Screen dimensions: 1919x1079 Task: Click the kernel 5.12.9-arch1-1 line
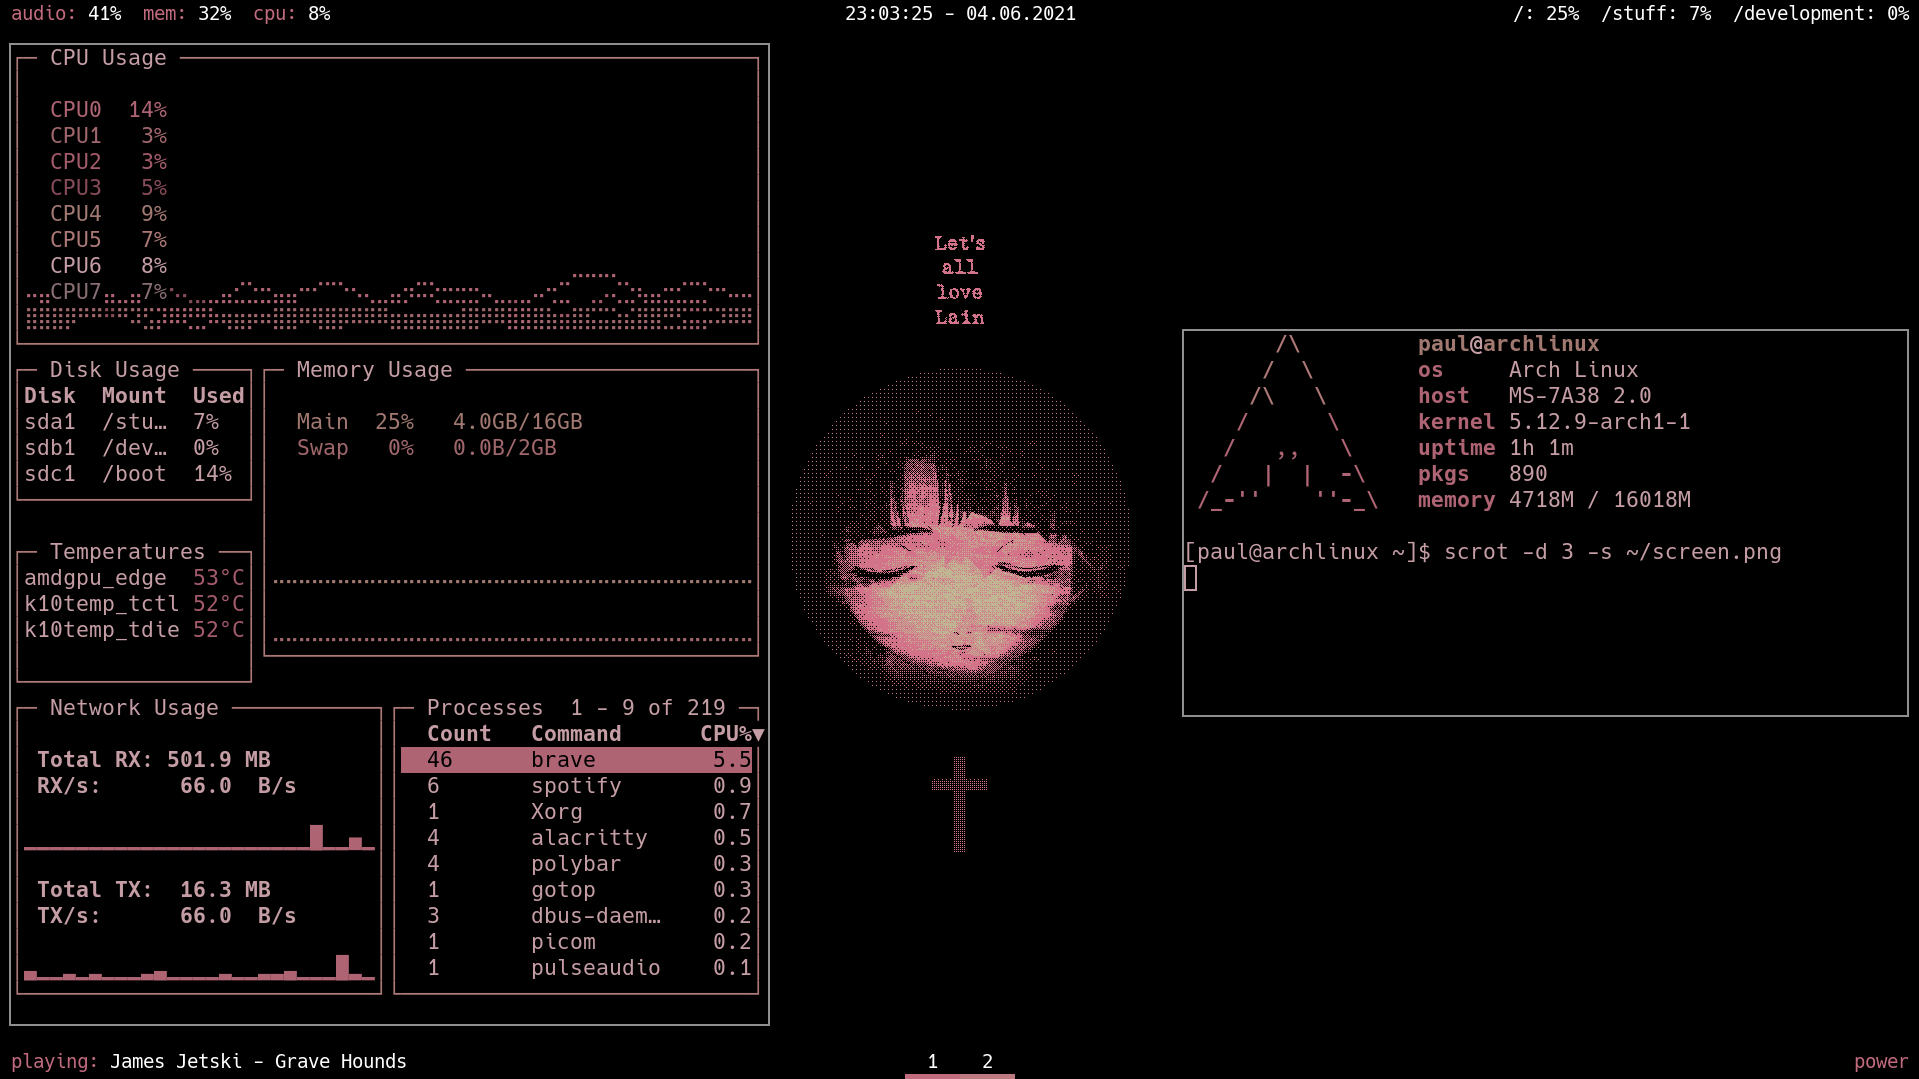click(x=1554, y=422)
